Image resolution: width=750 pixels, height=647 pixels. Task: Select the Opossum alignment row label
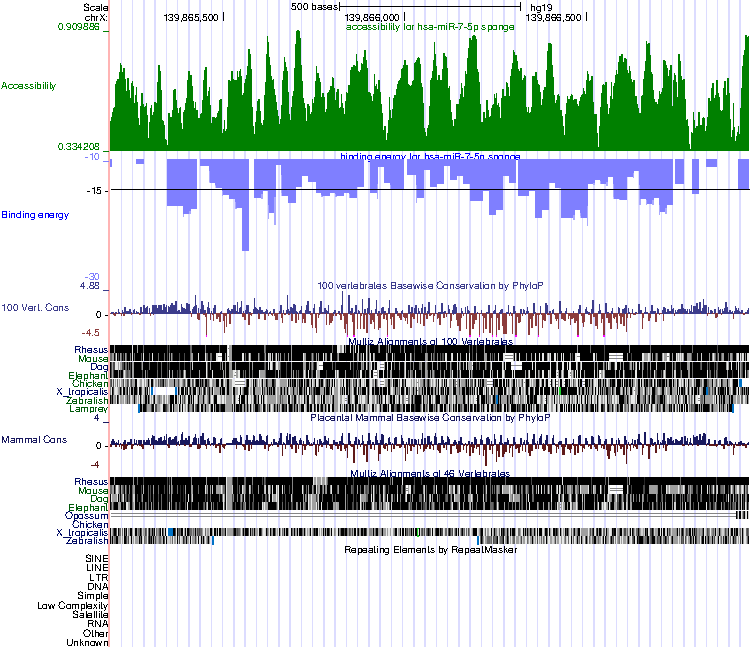click(x=86, y=516)
